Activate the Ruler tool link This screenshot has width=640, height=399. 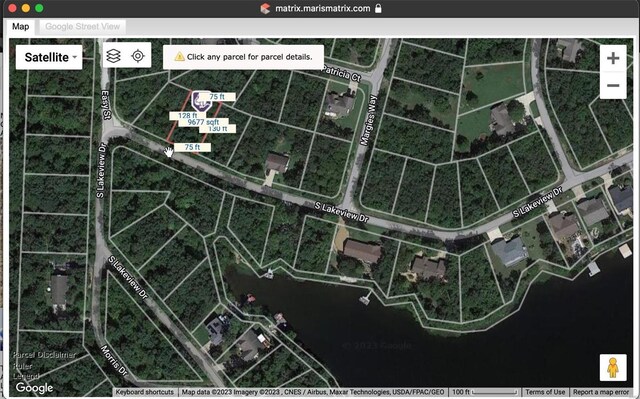click(22, 366)
